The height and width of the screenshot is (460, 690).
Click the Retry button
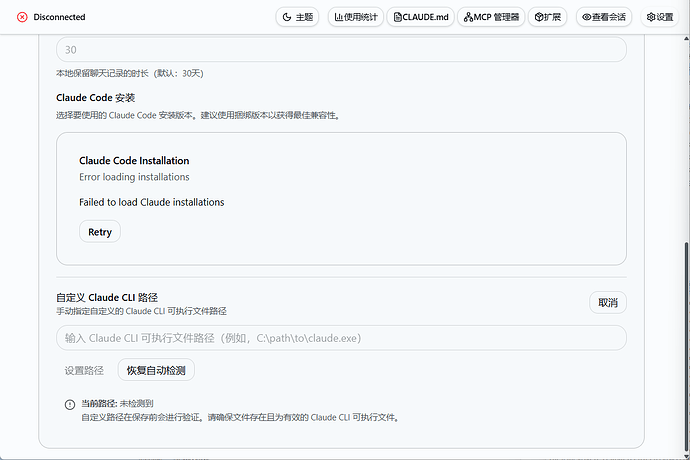coord(100,232)
